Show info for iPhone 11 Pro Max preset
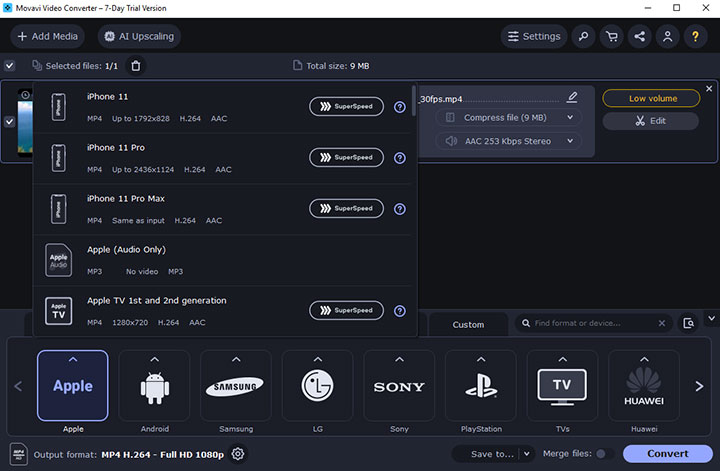Screen dimensions: 720x471 click(400, 209)
